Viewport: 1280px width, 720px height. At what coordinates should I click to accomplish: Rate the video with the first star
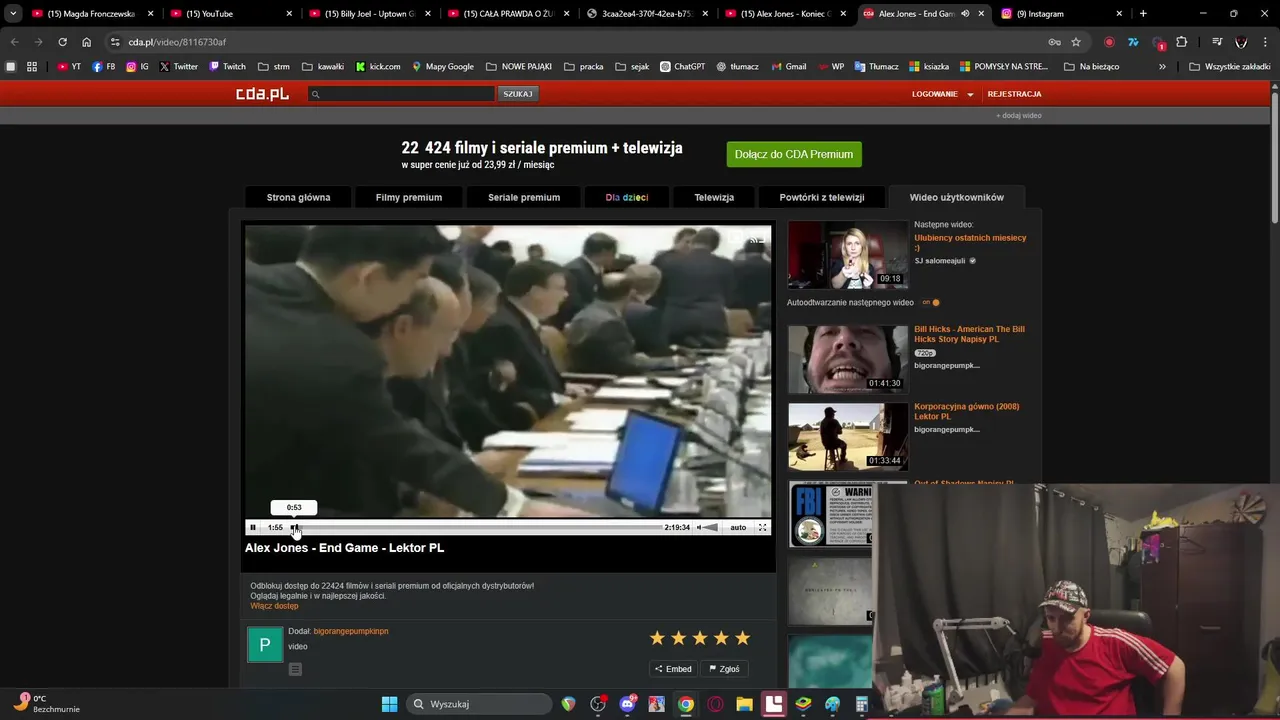click(x=657, y=638)
